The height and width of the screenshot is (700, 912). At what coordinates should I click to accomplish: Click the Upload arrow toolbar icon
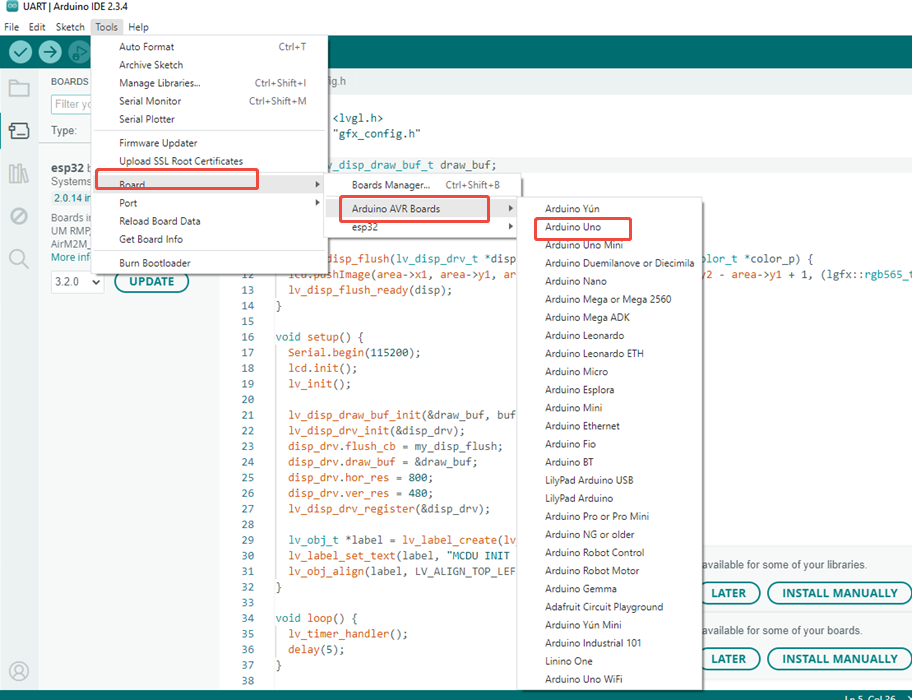click(50, 52)
